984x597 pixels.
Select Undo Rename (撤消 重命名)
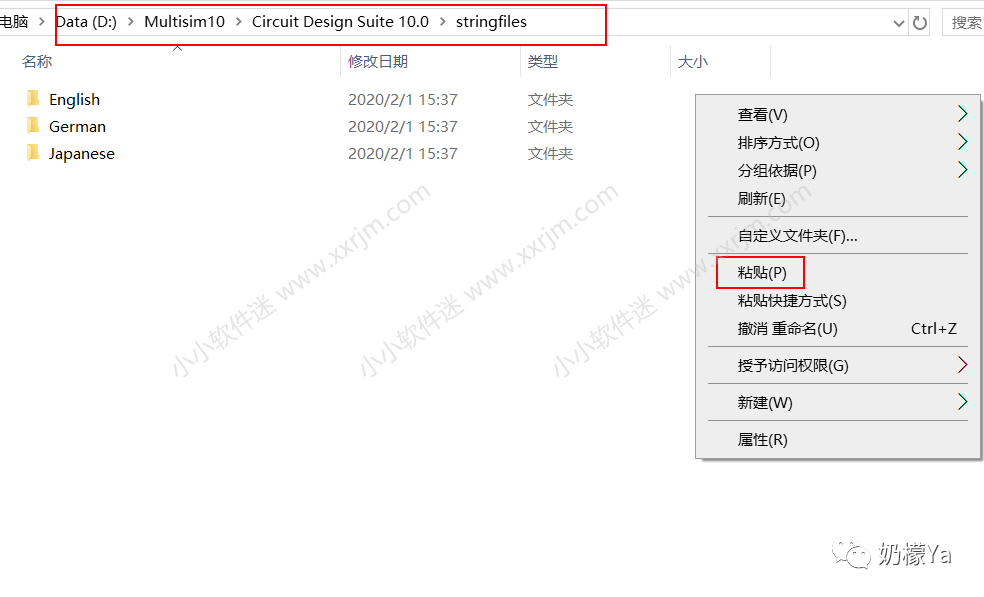[x=838, y=328]
